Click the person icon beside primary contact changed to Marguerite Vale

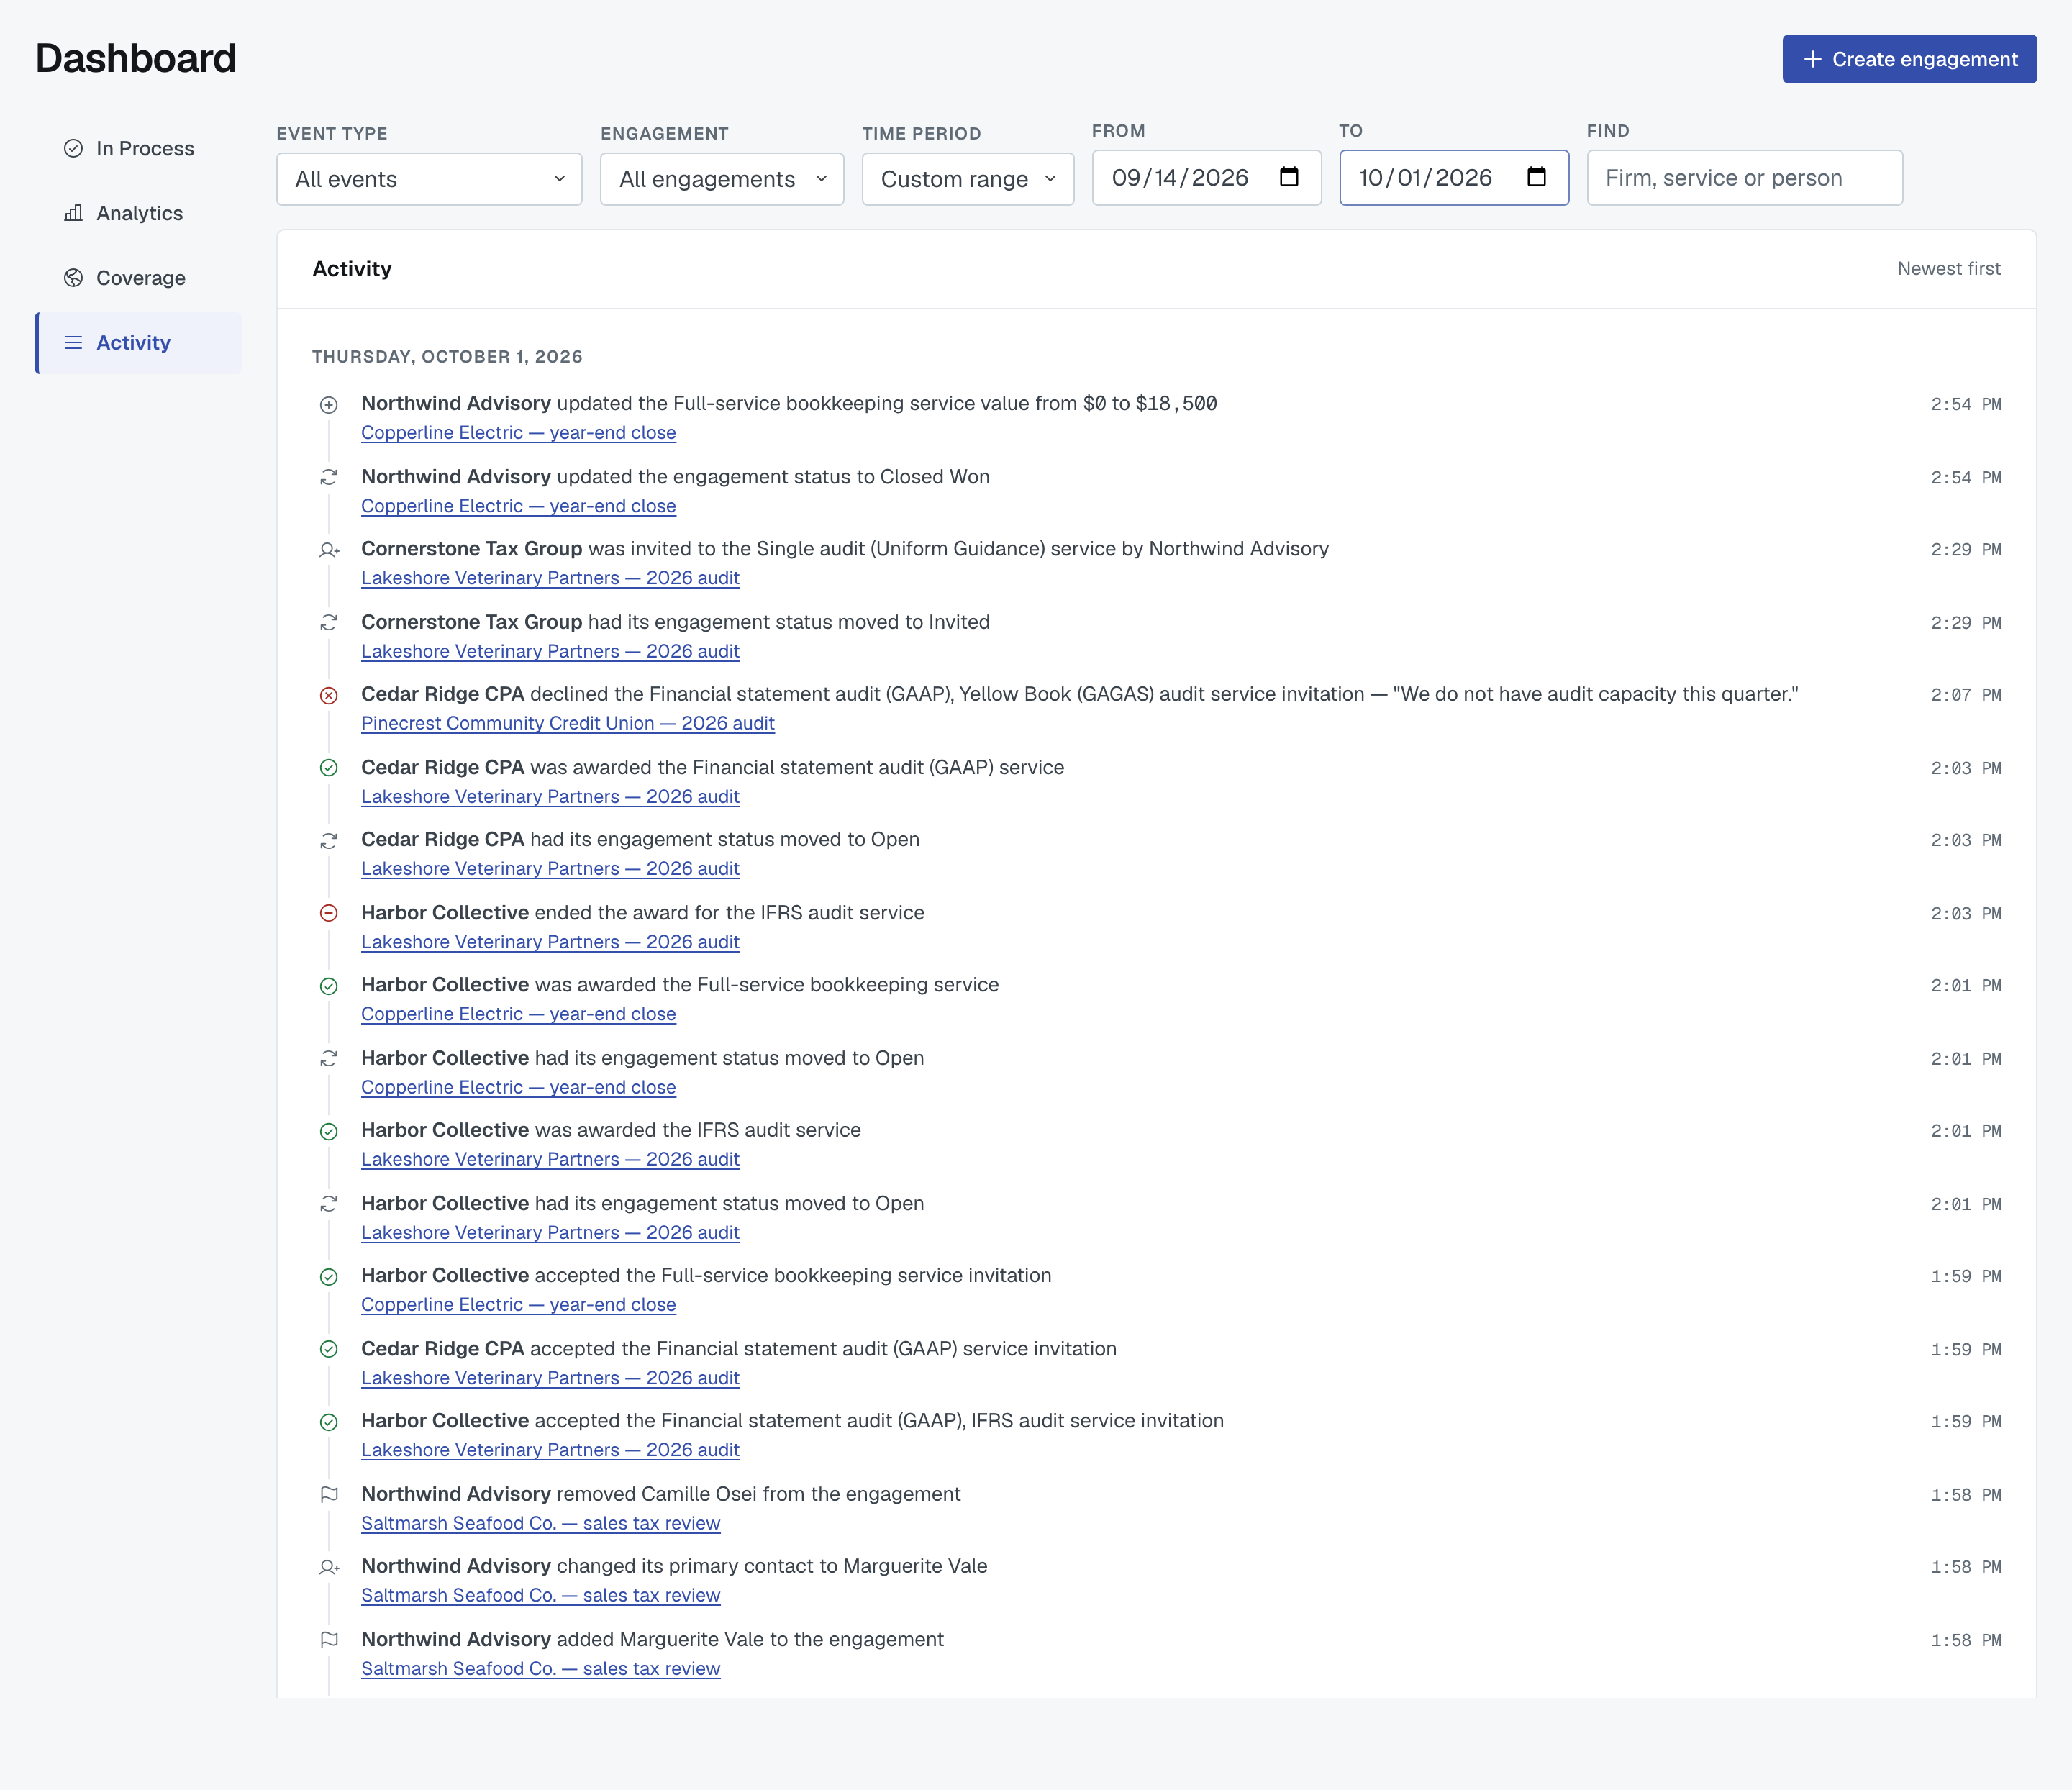(x=329, y=1567)
